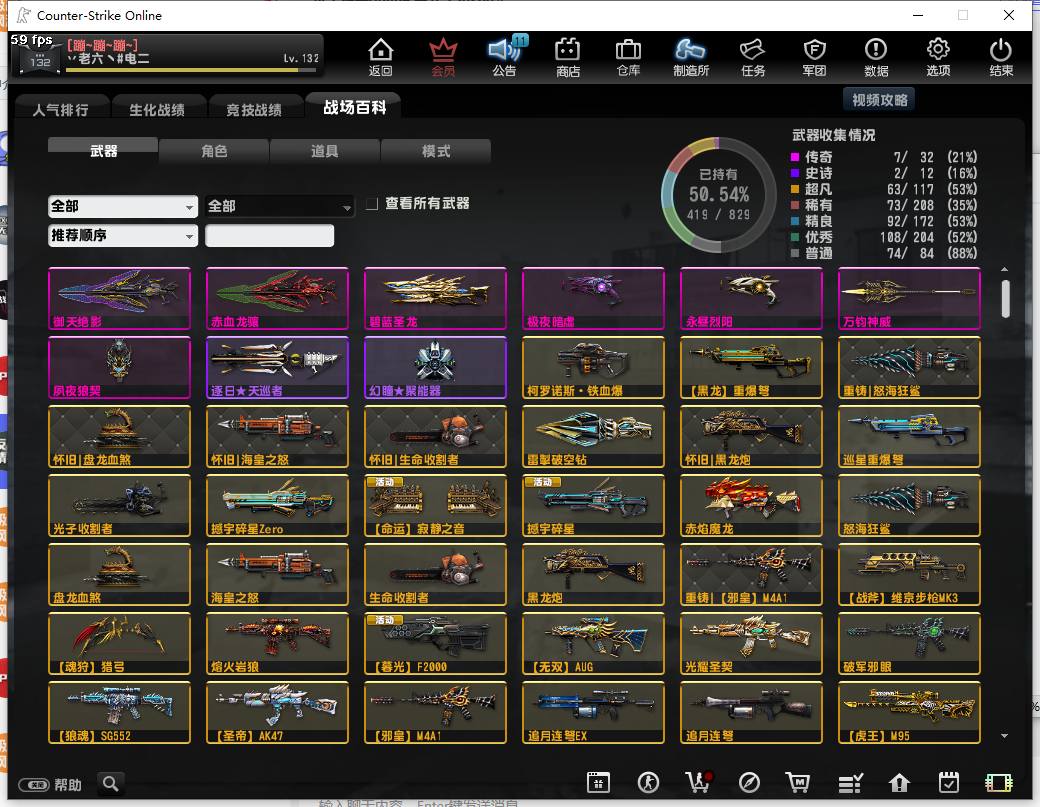Switch to the 生化战绩 tab
Image resolution: width=1040 pixels, height=807 pixels.
157,109
